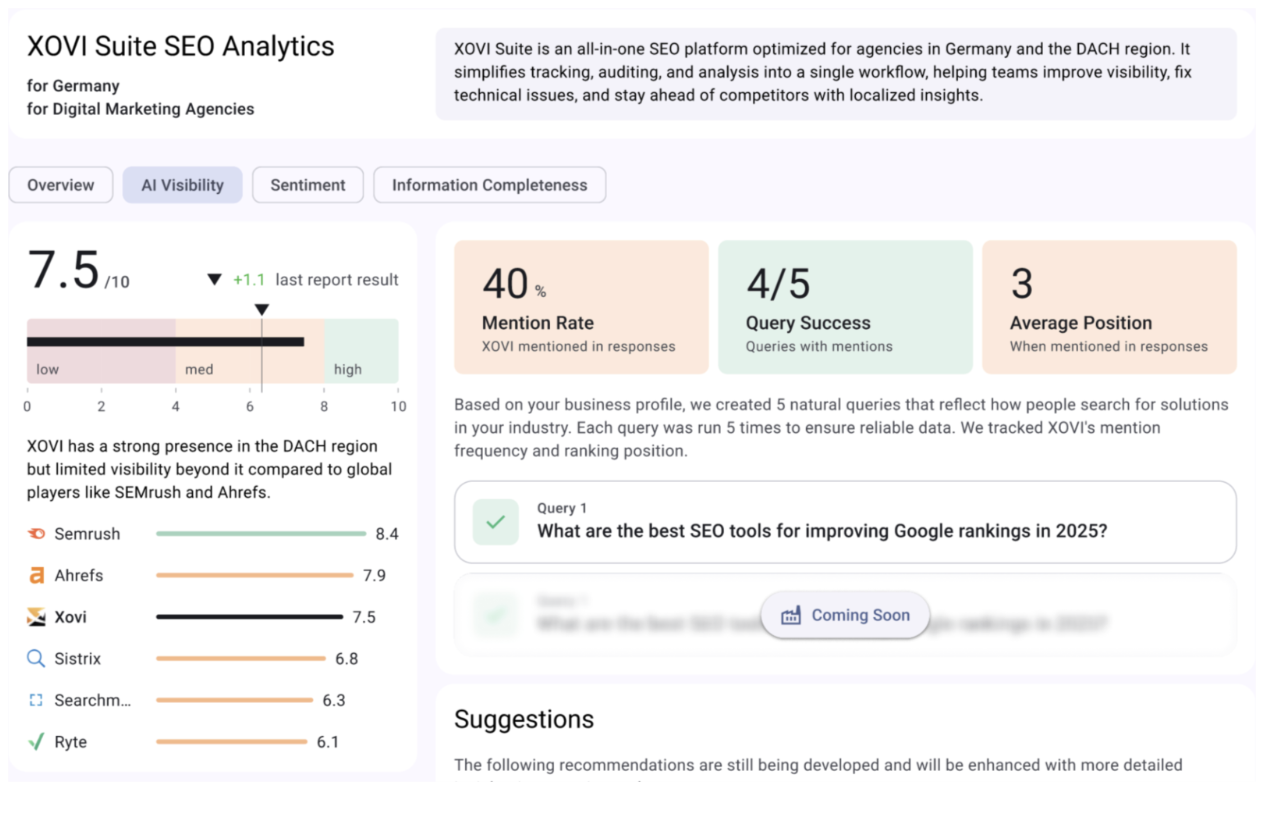Toggle the blurred checkmark in locked query
Image resolution: width=1282 pixels, height=828 pixels.
[x=496, y=615]
